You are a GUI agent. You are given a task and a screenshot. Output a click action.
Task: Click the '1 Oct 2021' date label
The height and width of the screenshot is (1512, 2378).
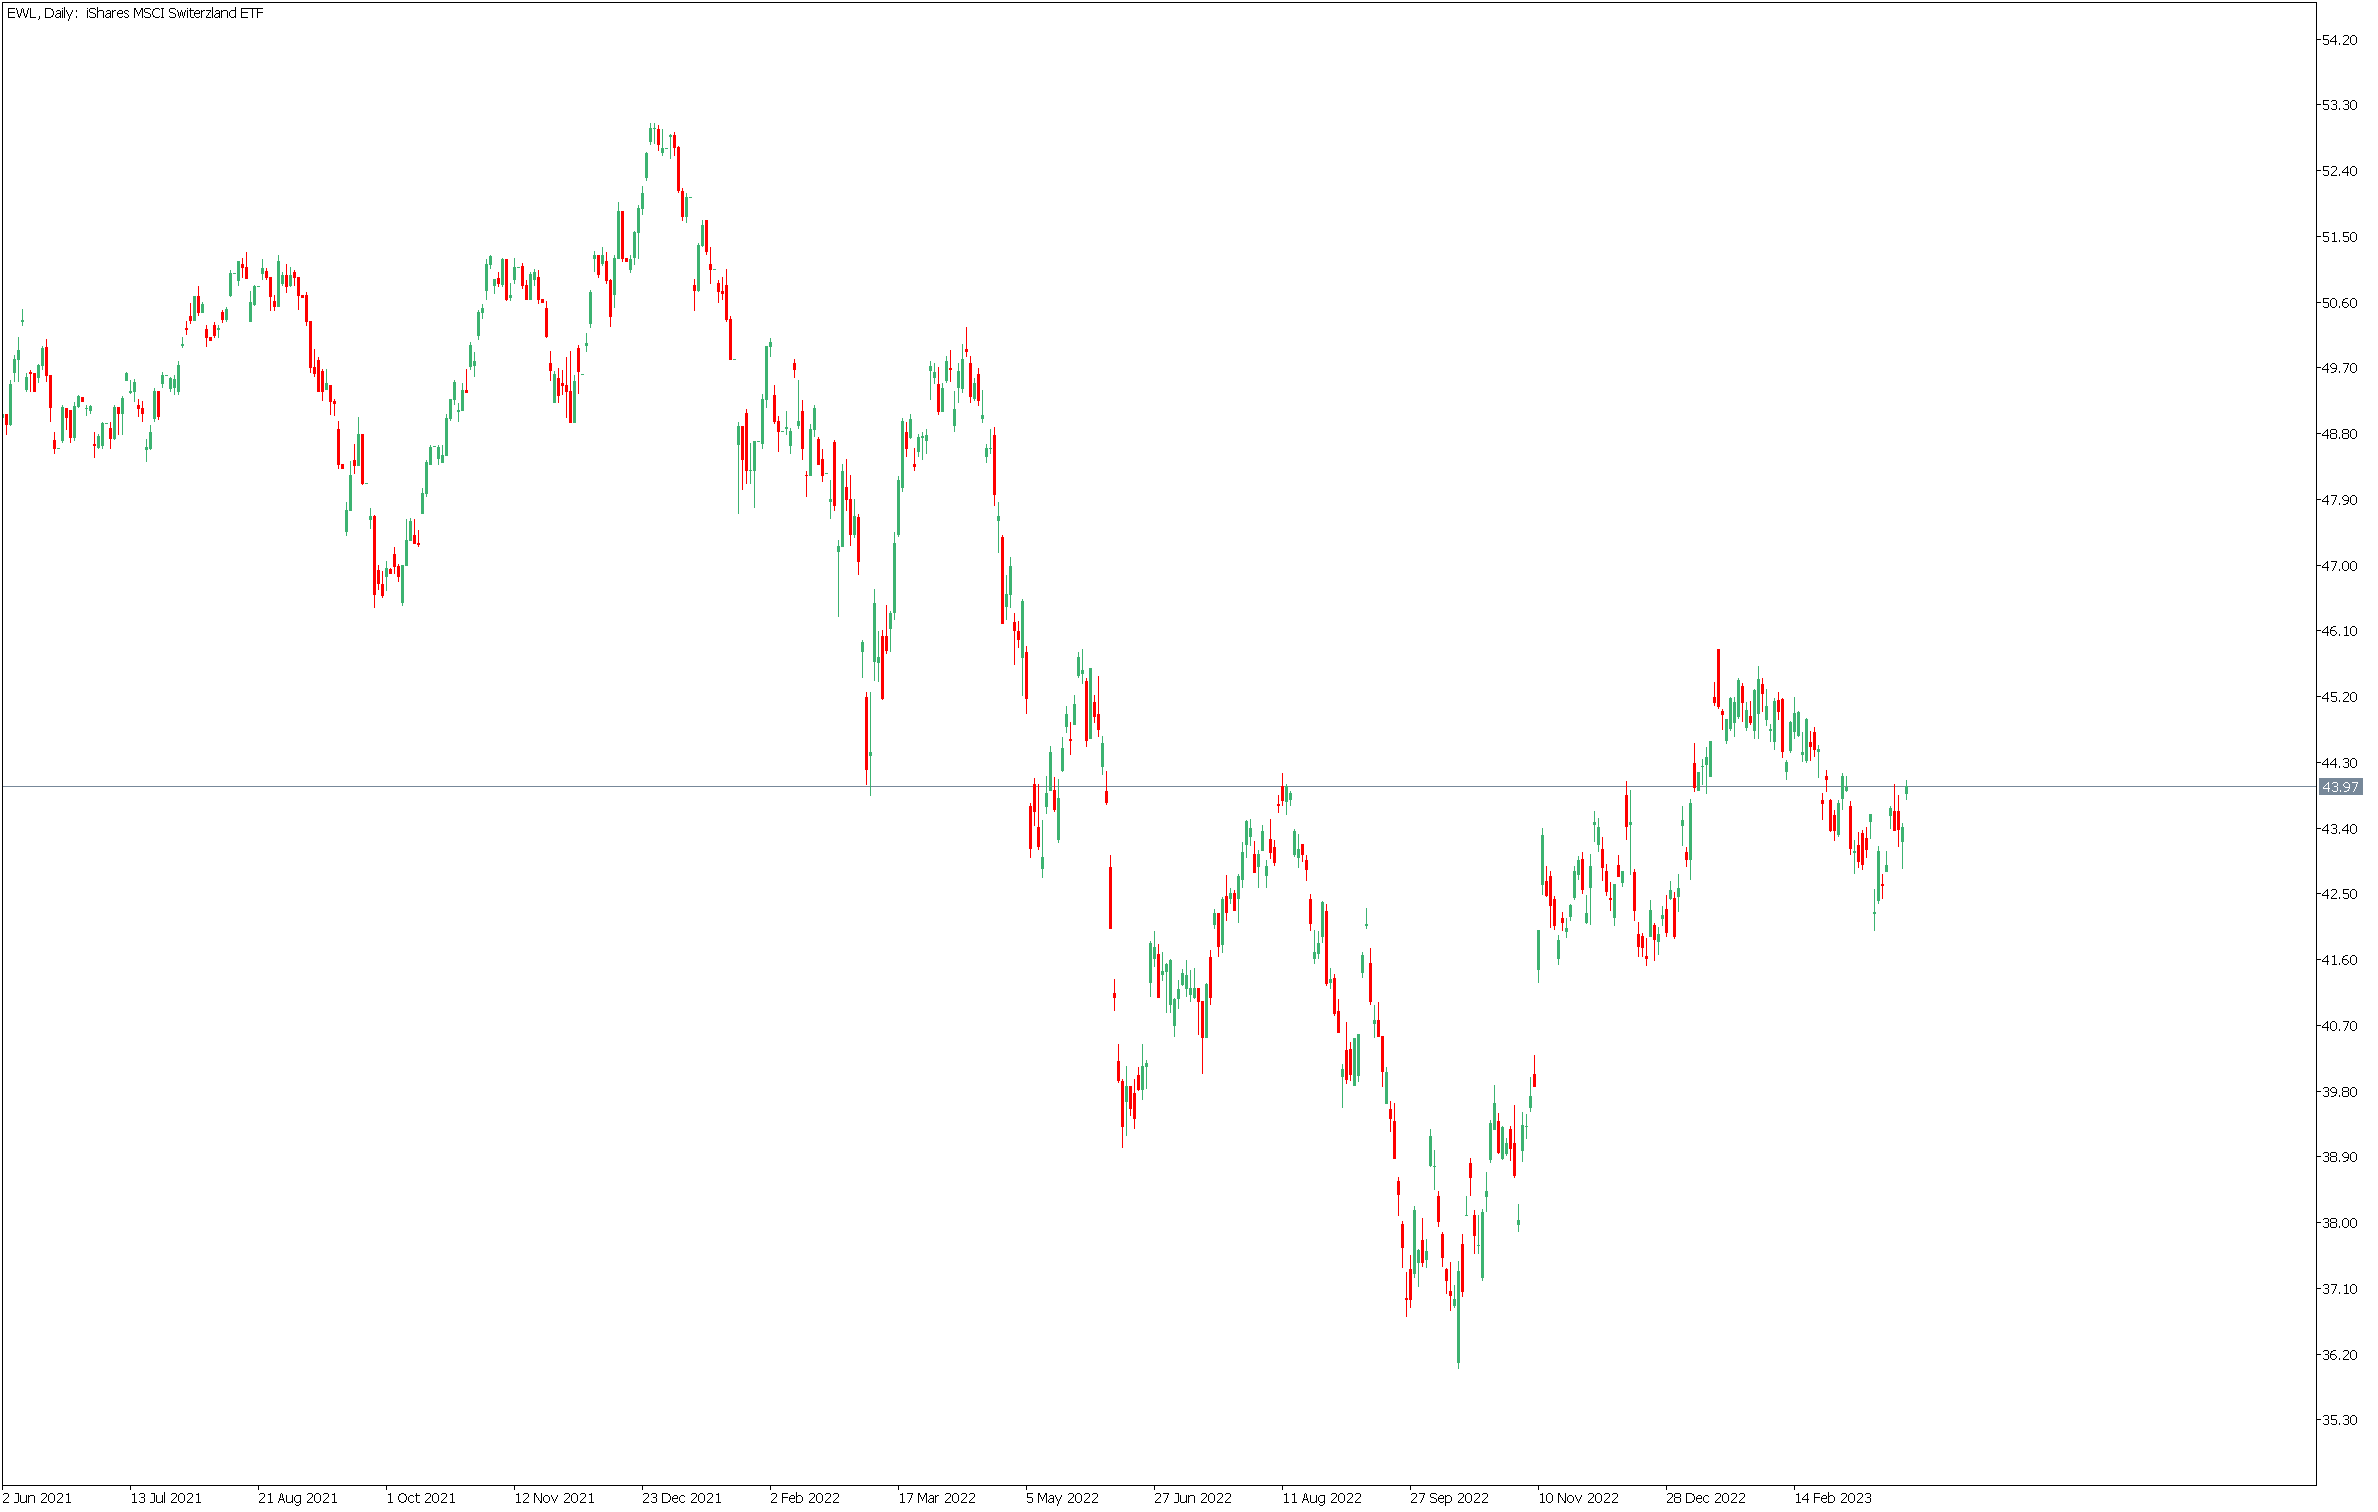pyautogui.click(x=421, y=1498)
